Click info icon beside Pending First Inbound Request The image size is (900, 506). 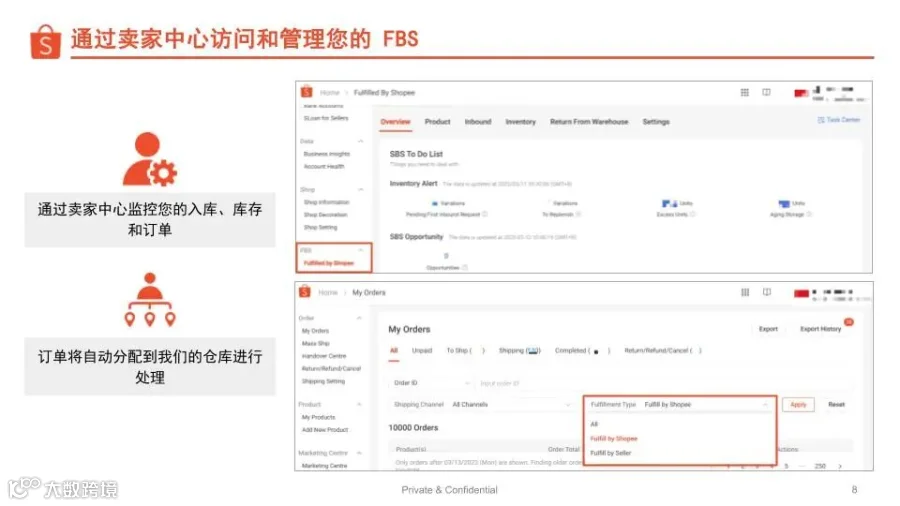(x=485, y=214)
